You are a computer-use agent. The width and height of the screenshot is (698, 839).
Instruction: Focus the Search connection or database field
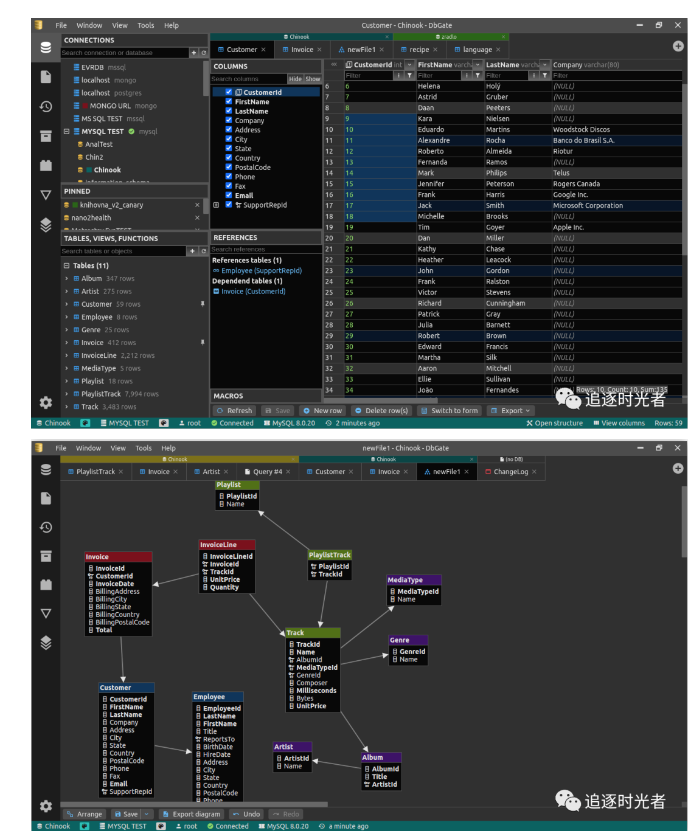[x=124, y=52]
